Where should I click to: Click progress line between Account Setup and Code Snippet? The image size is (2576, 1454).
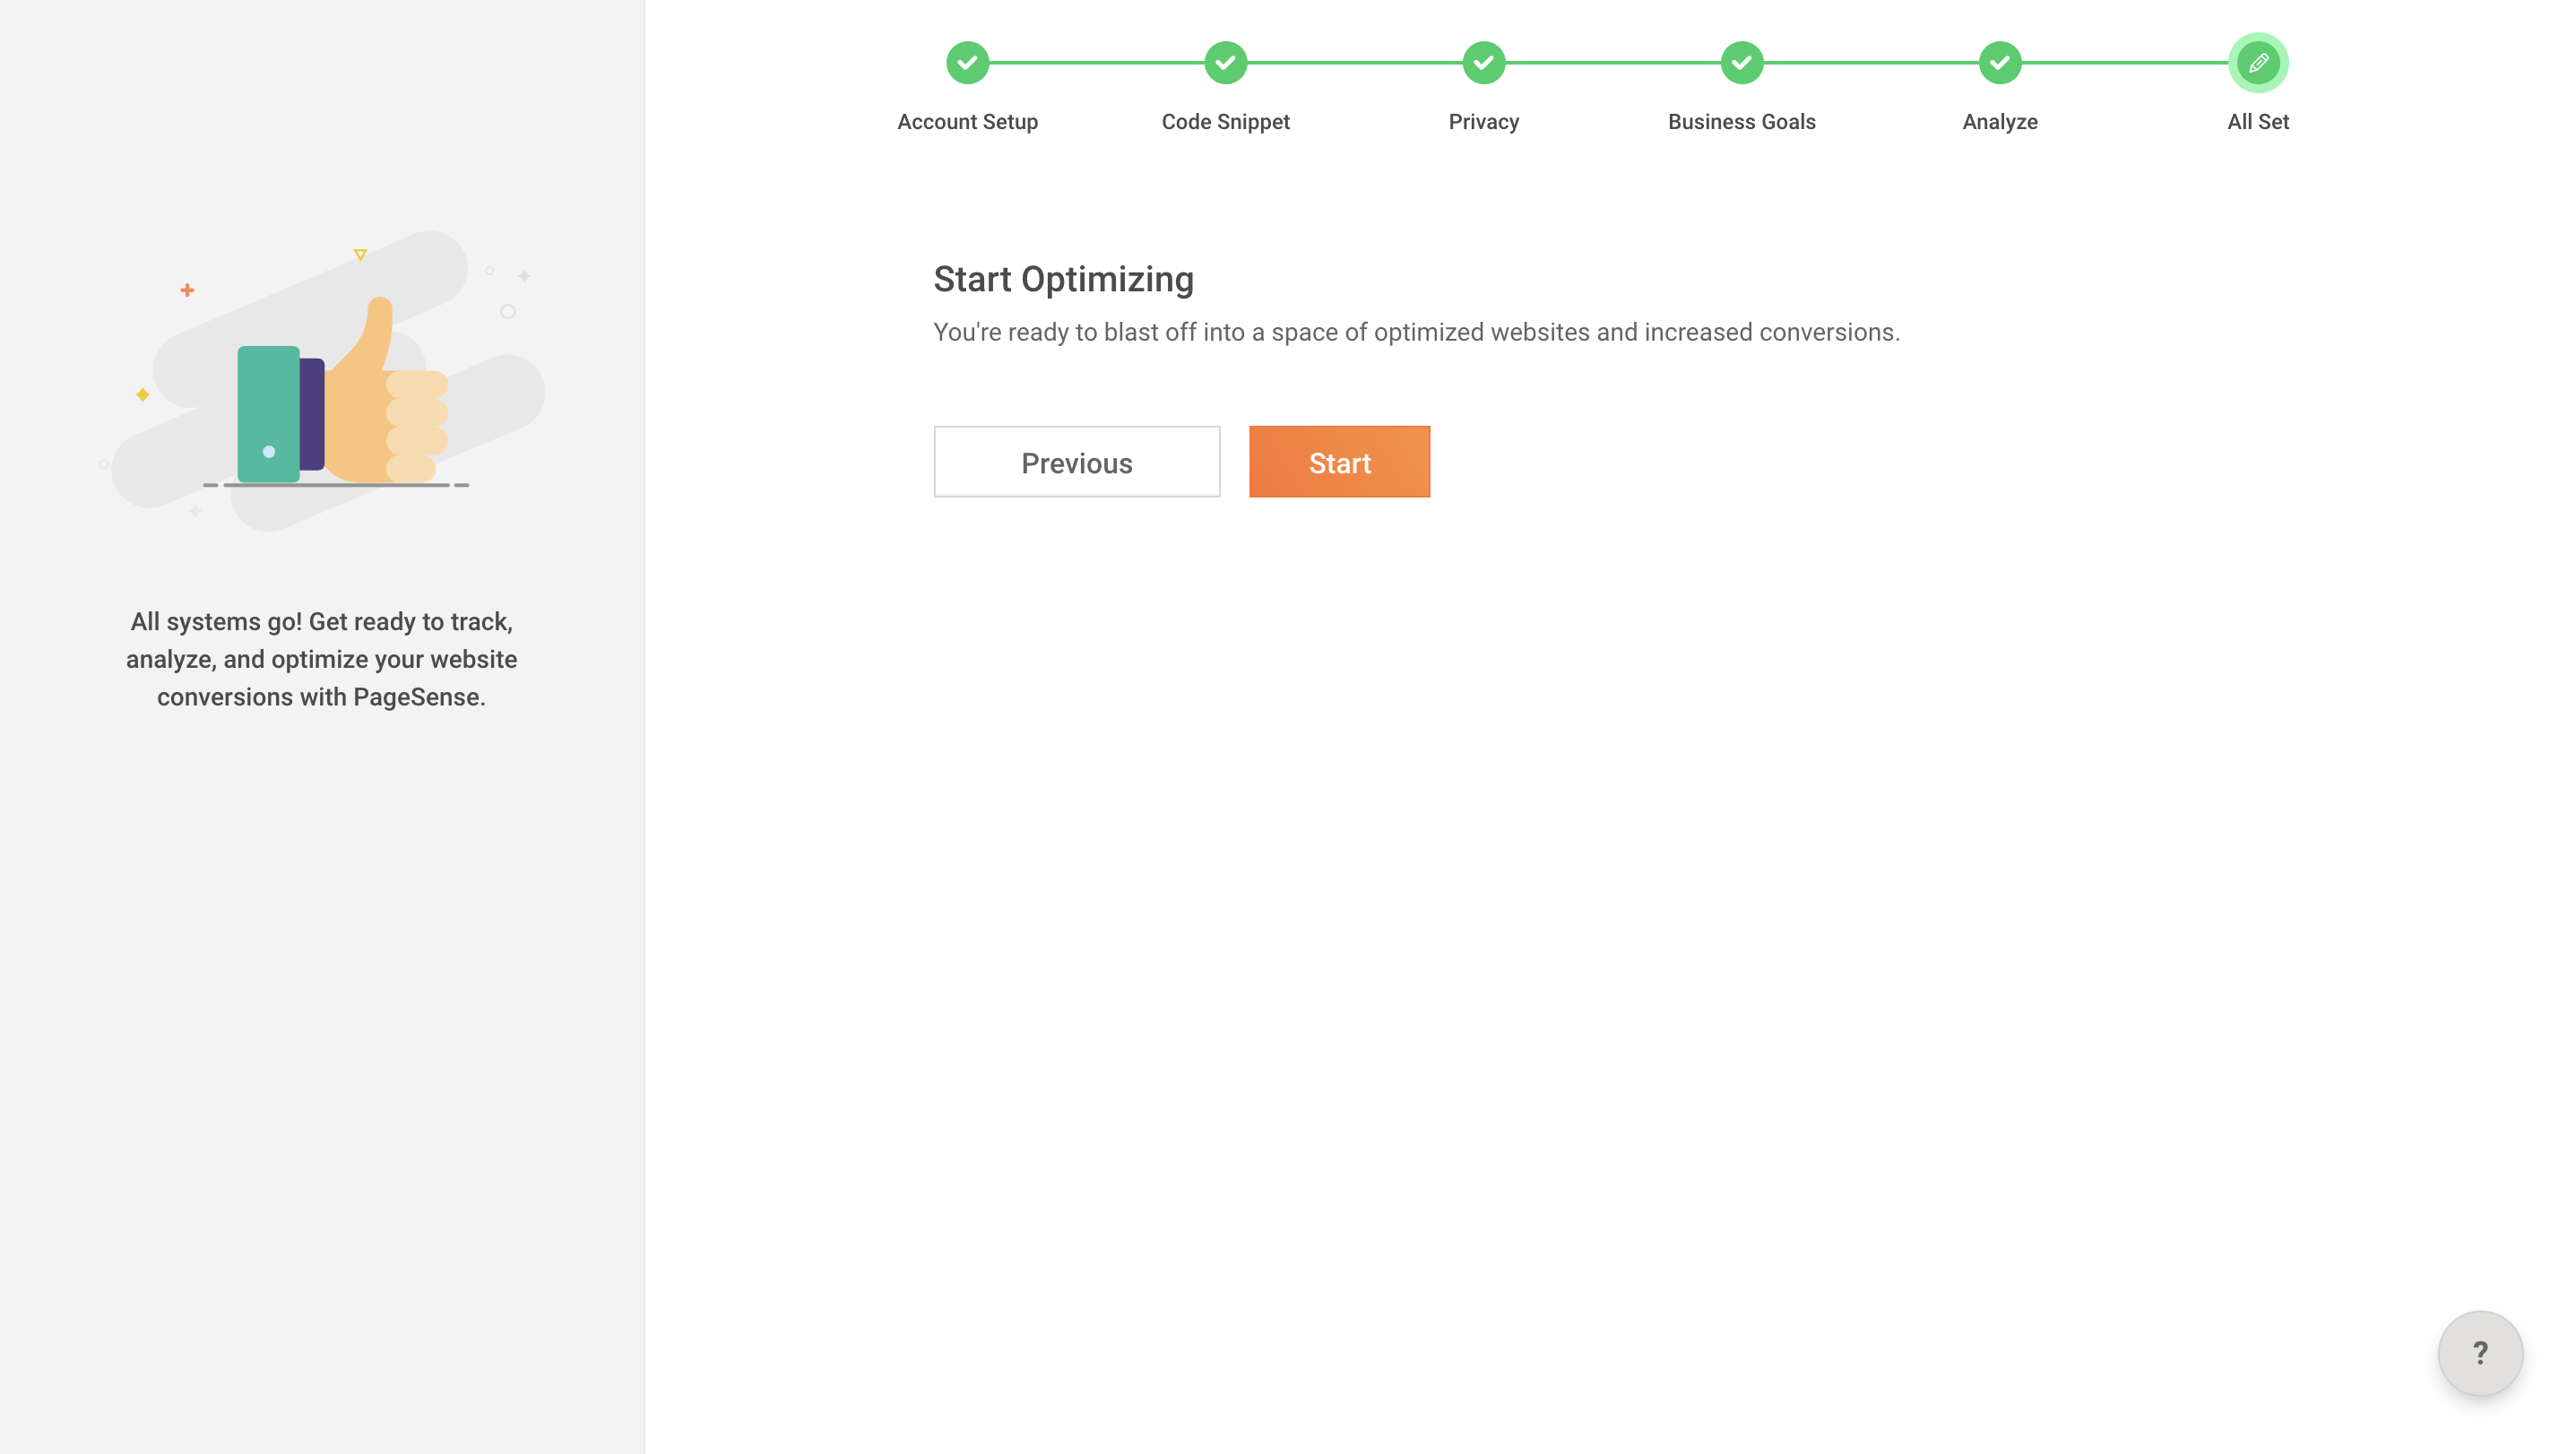tap(1096, 62)
